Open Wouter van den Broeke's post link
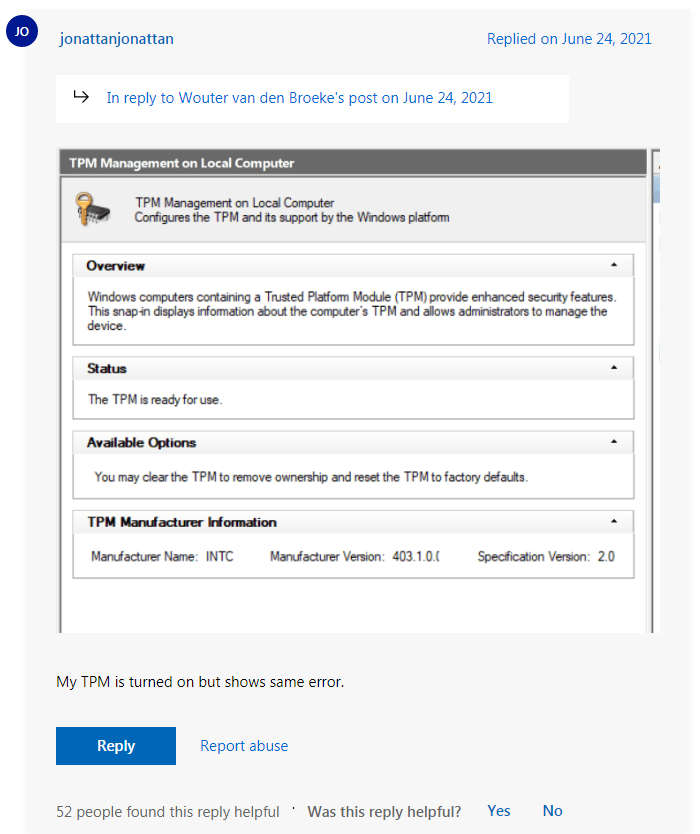Screen dimensions: 700x834 click(299, 98)
